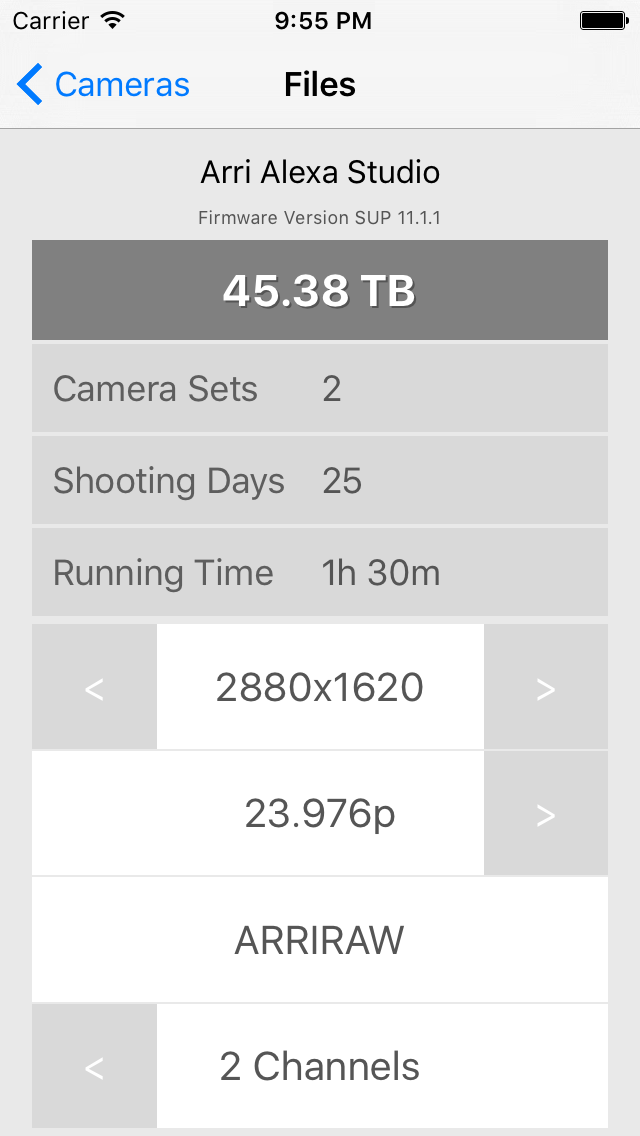Tap the ARRIRAW codec field
Screen dimensions: 640x1136
[x=319, y=940]
